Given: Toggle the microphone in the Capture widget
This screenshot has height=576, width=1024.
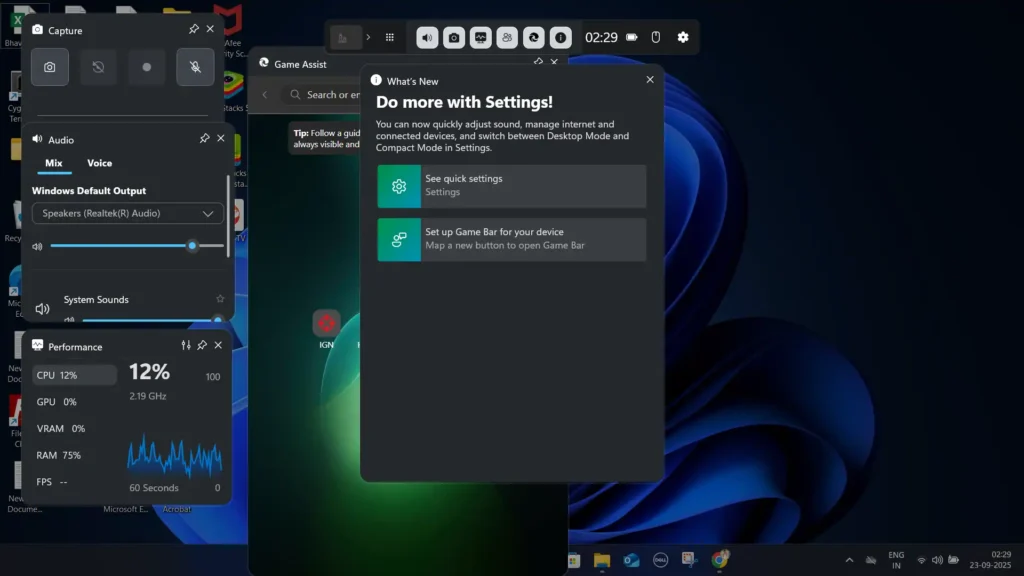Looking at the screenshot, I should [195, 67].
